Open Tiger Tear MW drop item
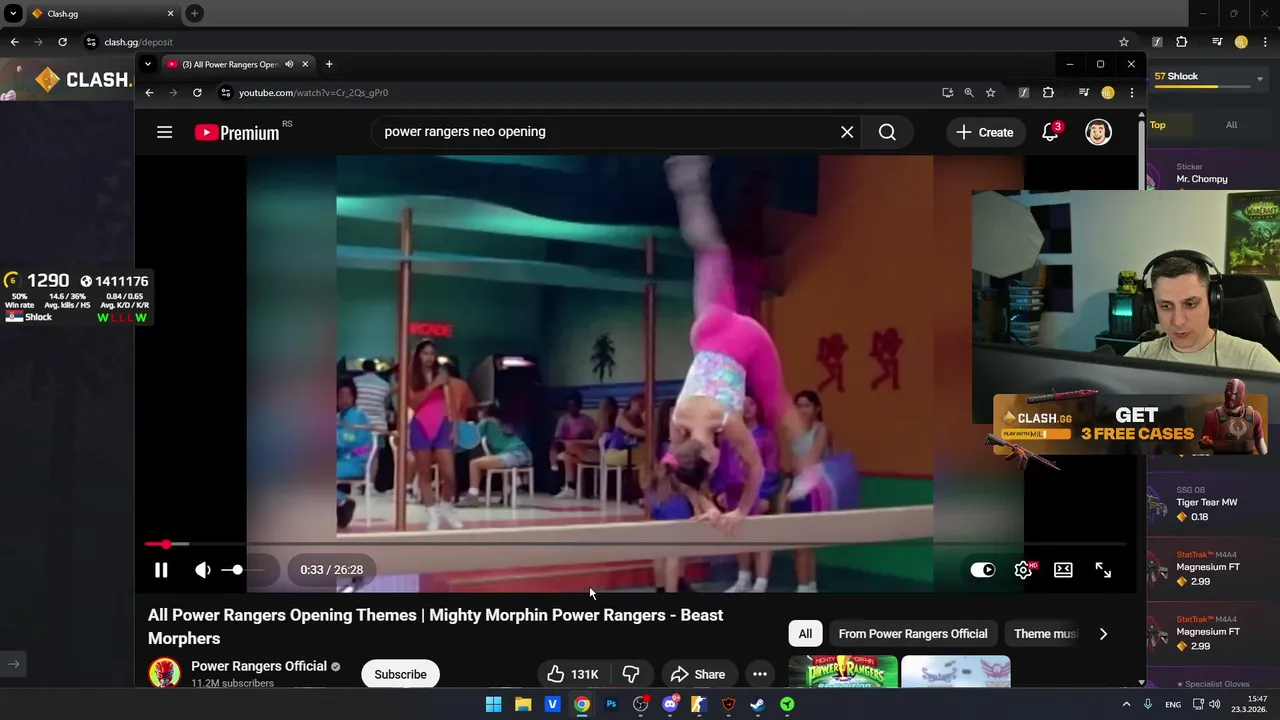 (x=1213, y=503)
